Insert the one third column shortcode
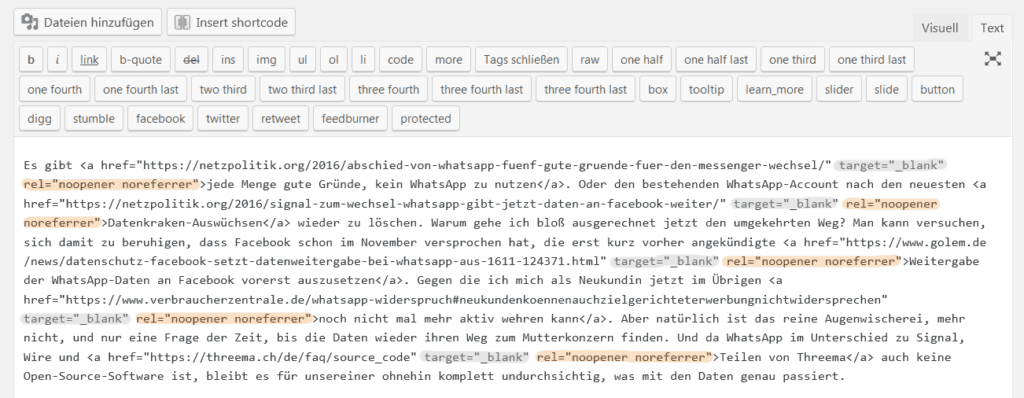1024x398 pixels. (x=793, y=59)
